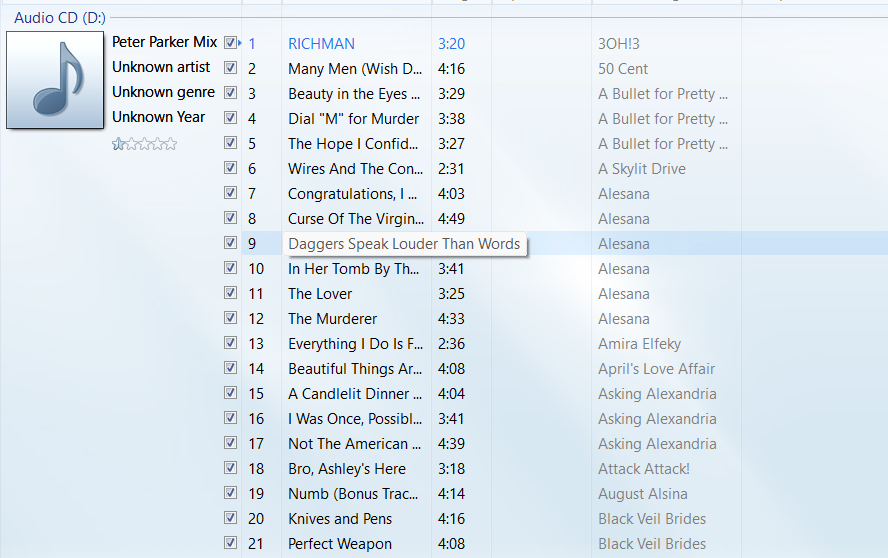Click the 2:36 track length
The image size is (888, 558).
[x=451, y=344]
